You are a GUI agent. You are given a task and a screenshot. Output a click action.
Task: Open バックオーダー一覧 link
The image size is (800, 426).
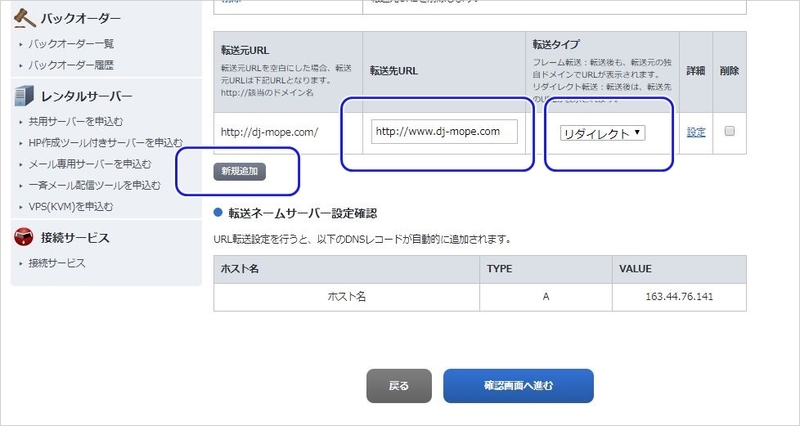coord(71,44)
